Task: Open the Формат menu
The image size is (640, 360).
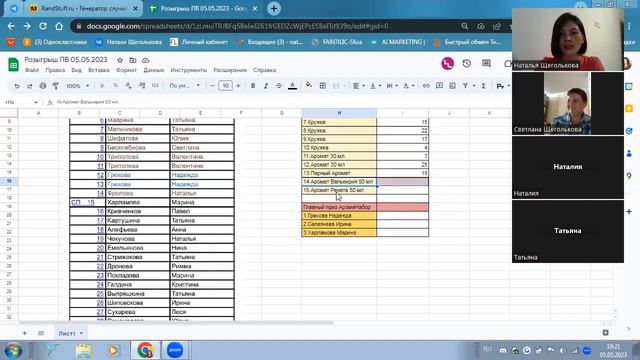Action: coord(126,70)
